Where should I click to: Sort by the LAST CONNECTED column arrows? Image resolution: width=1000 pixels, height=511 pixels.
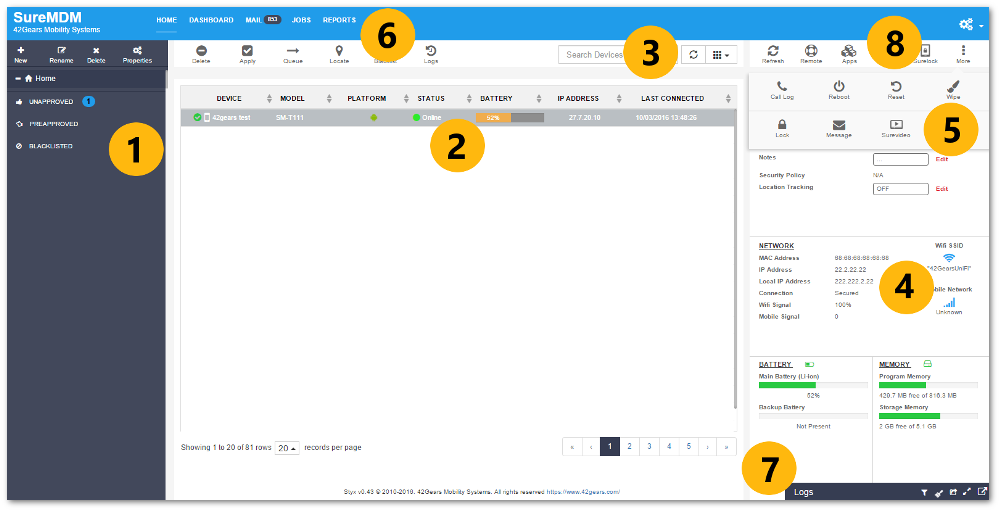click(x=728, y=99)
